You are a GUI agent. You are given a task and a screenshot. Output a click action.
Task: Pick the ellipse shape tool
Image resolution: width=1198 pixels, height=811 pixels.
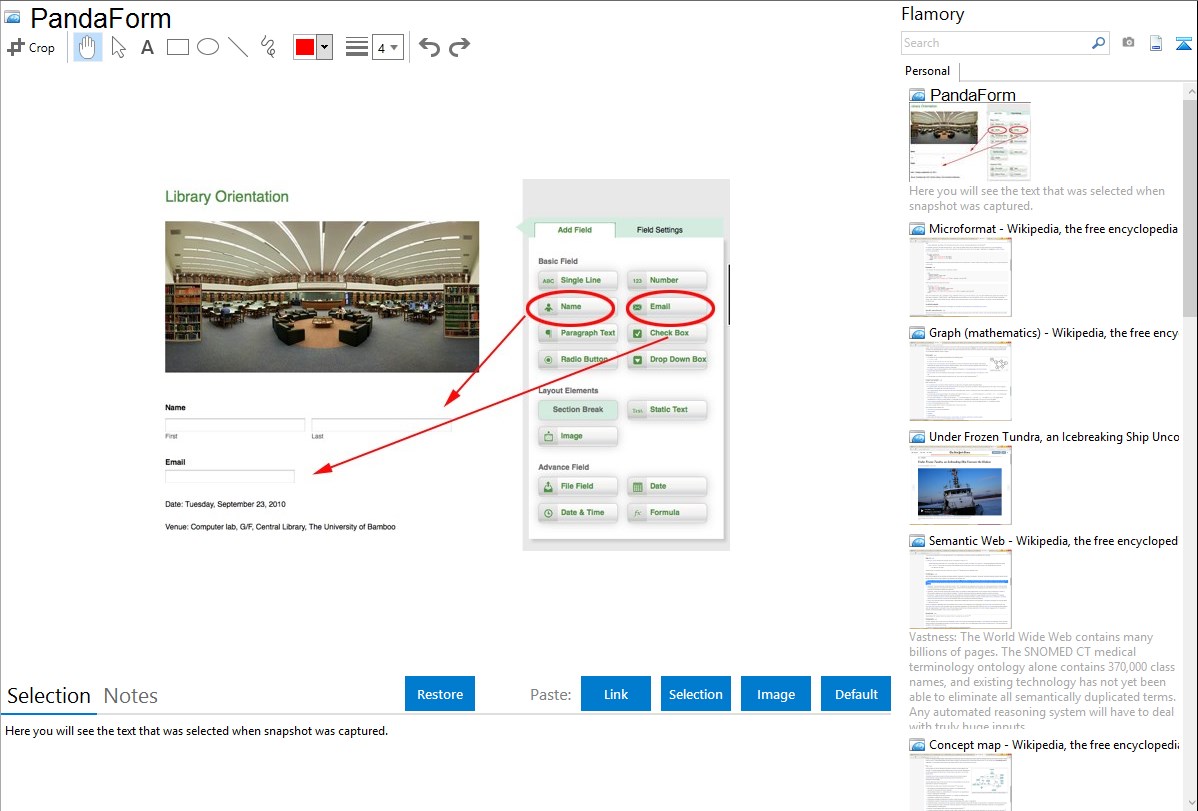(x=208, y=47)
